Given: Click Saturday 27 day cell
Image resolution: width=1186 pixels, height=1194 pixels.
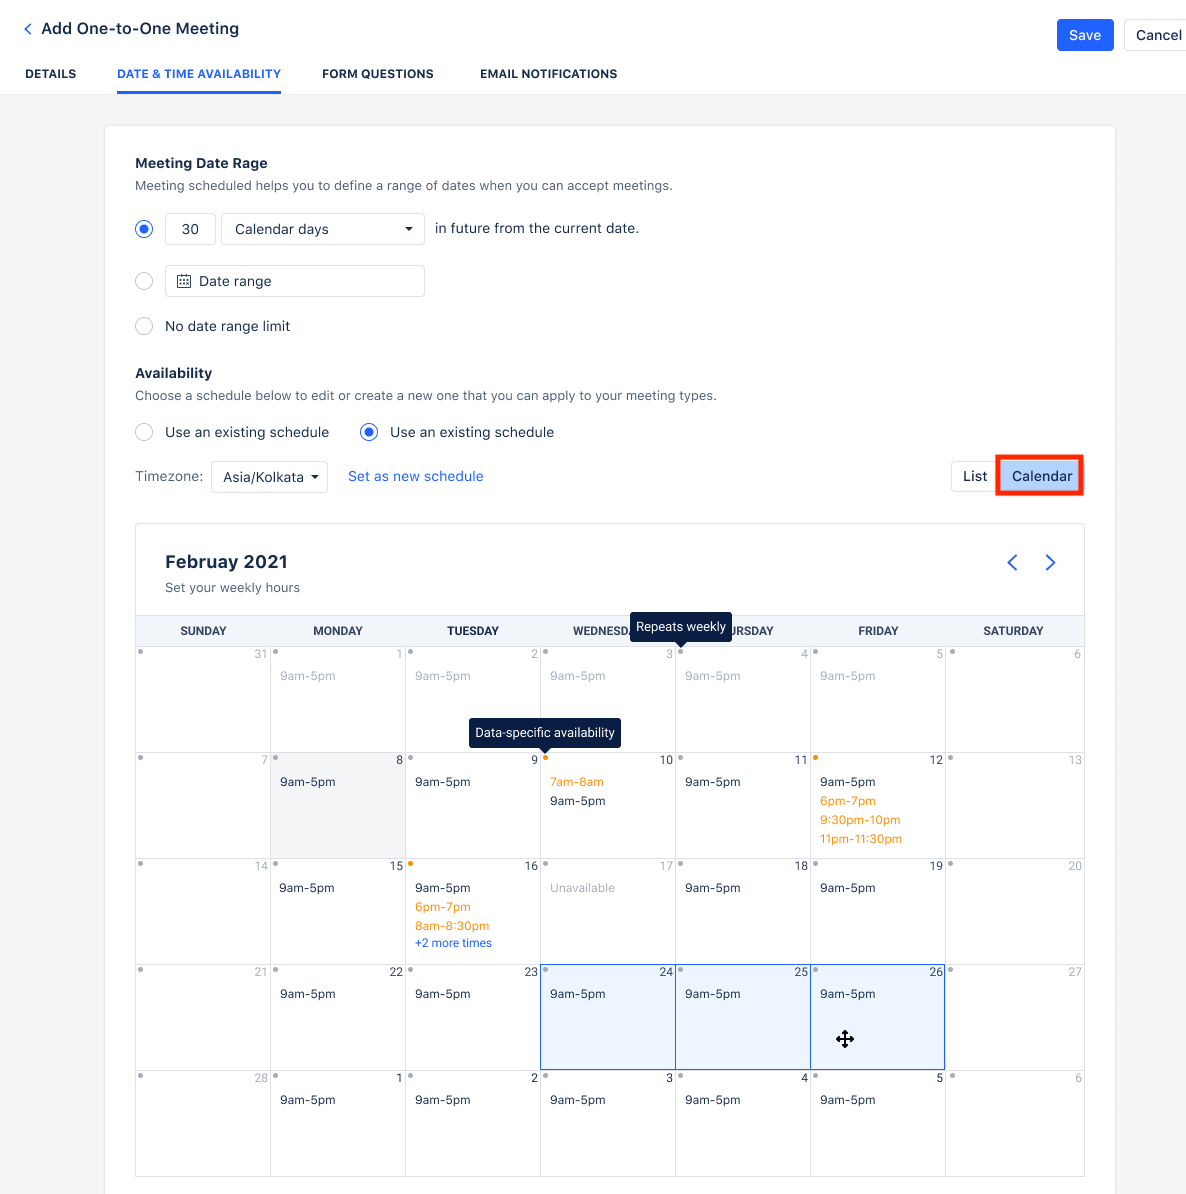Looking at the screenshot, I should coord(1015,1017).
